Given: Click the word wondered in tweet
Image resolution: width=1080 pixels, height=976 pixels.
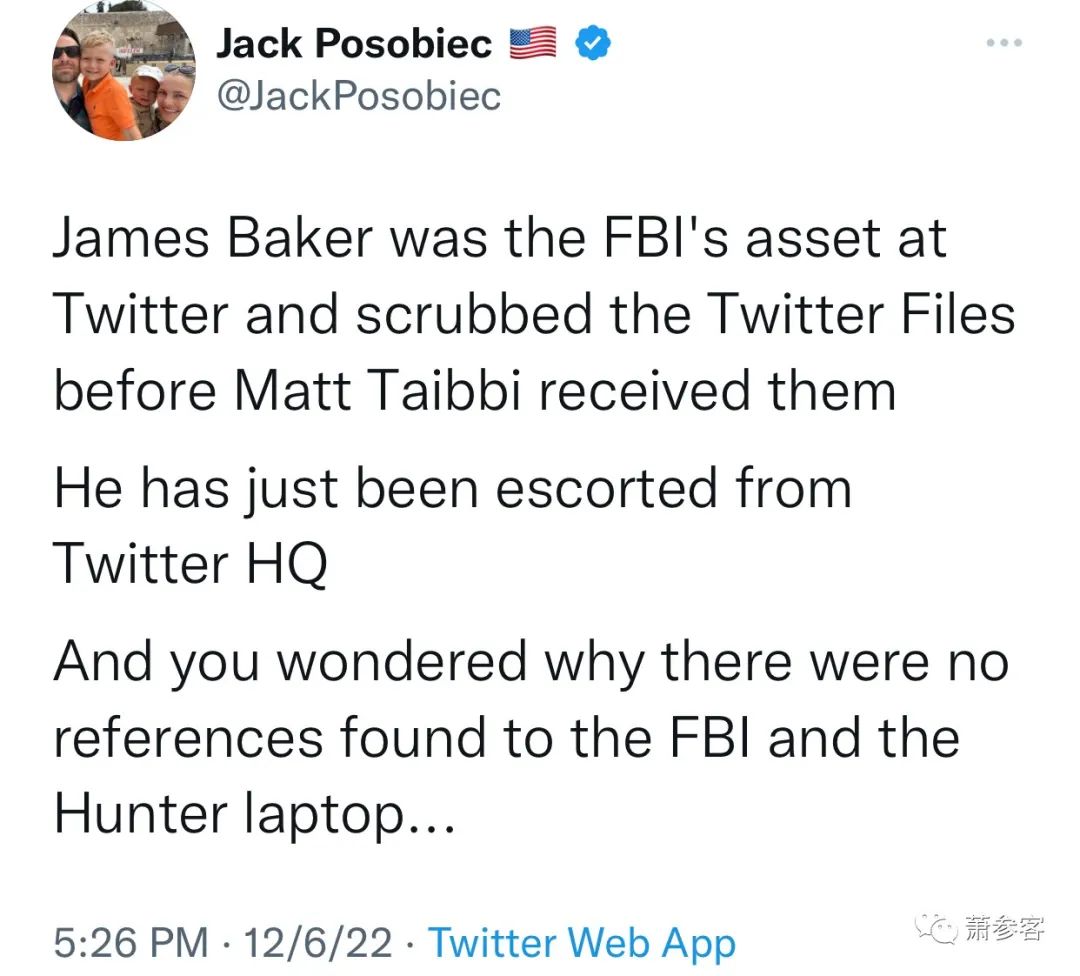Looking at the screenshot, I should click(x=402, y=662).
